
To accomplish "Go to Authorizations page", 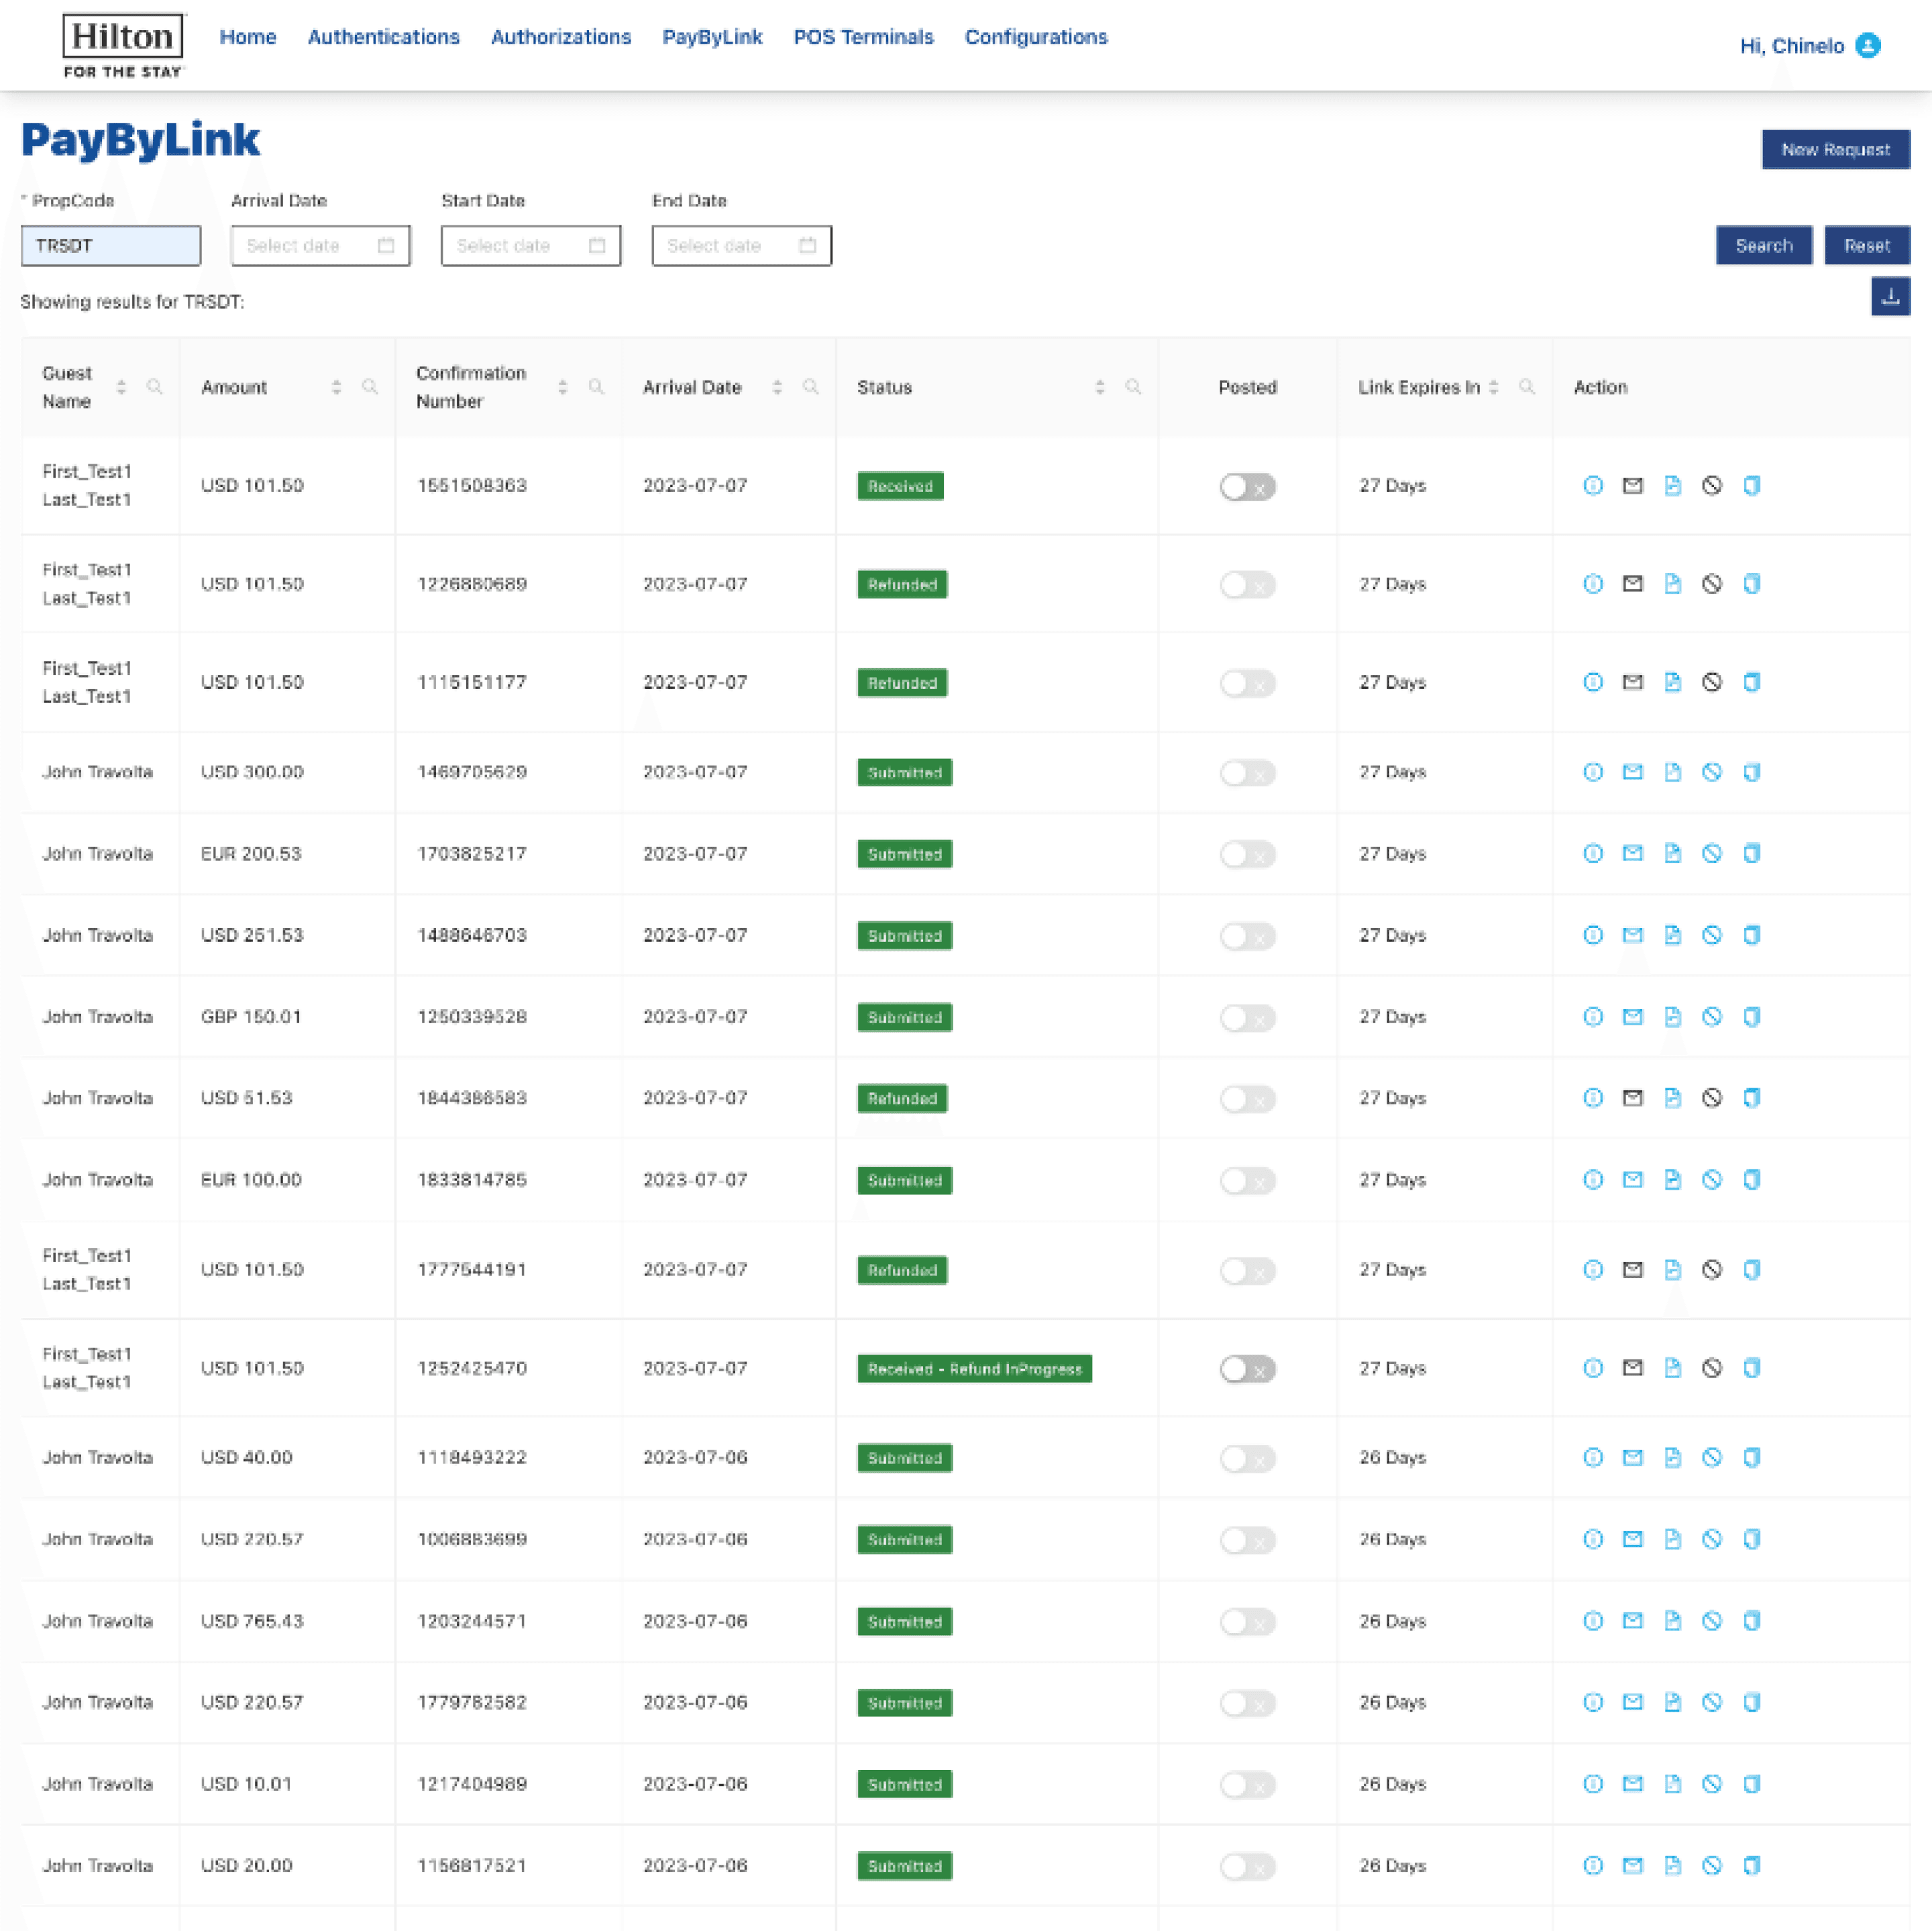I will 560,37.
